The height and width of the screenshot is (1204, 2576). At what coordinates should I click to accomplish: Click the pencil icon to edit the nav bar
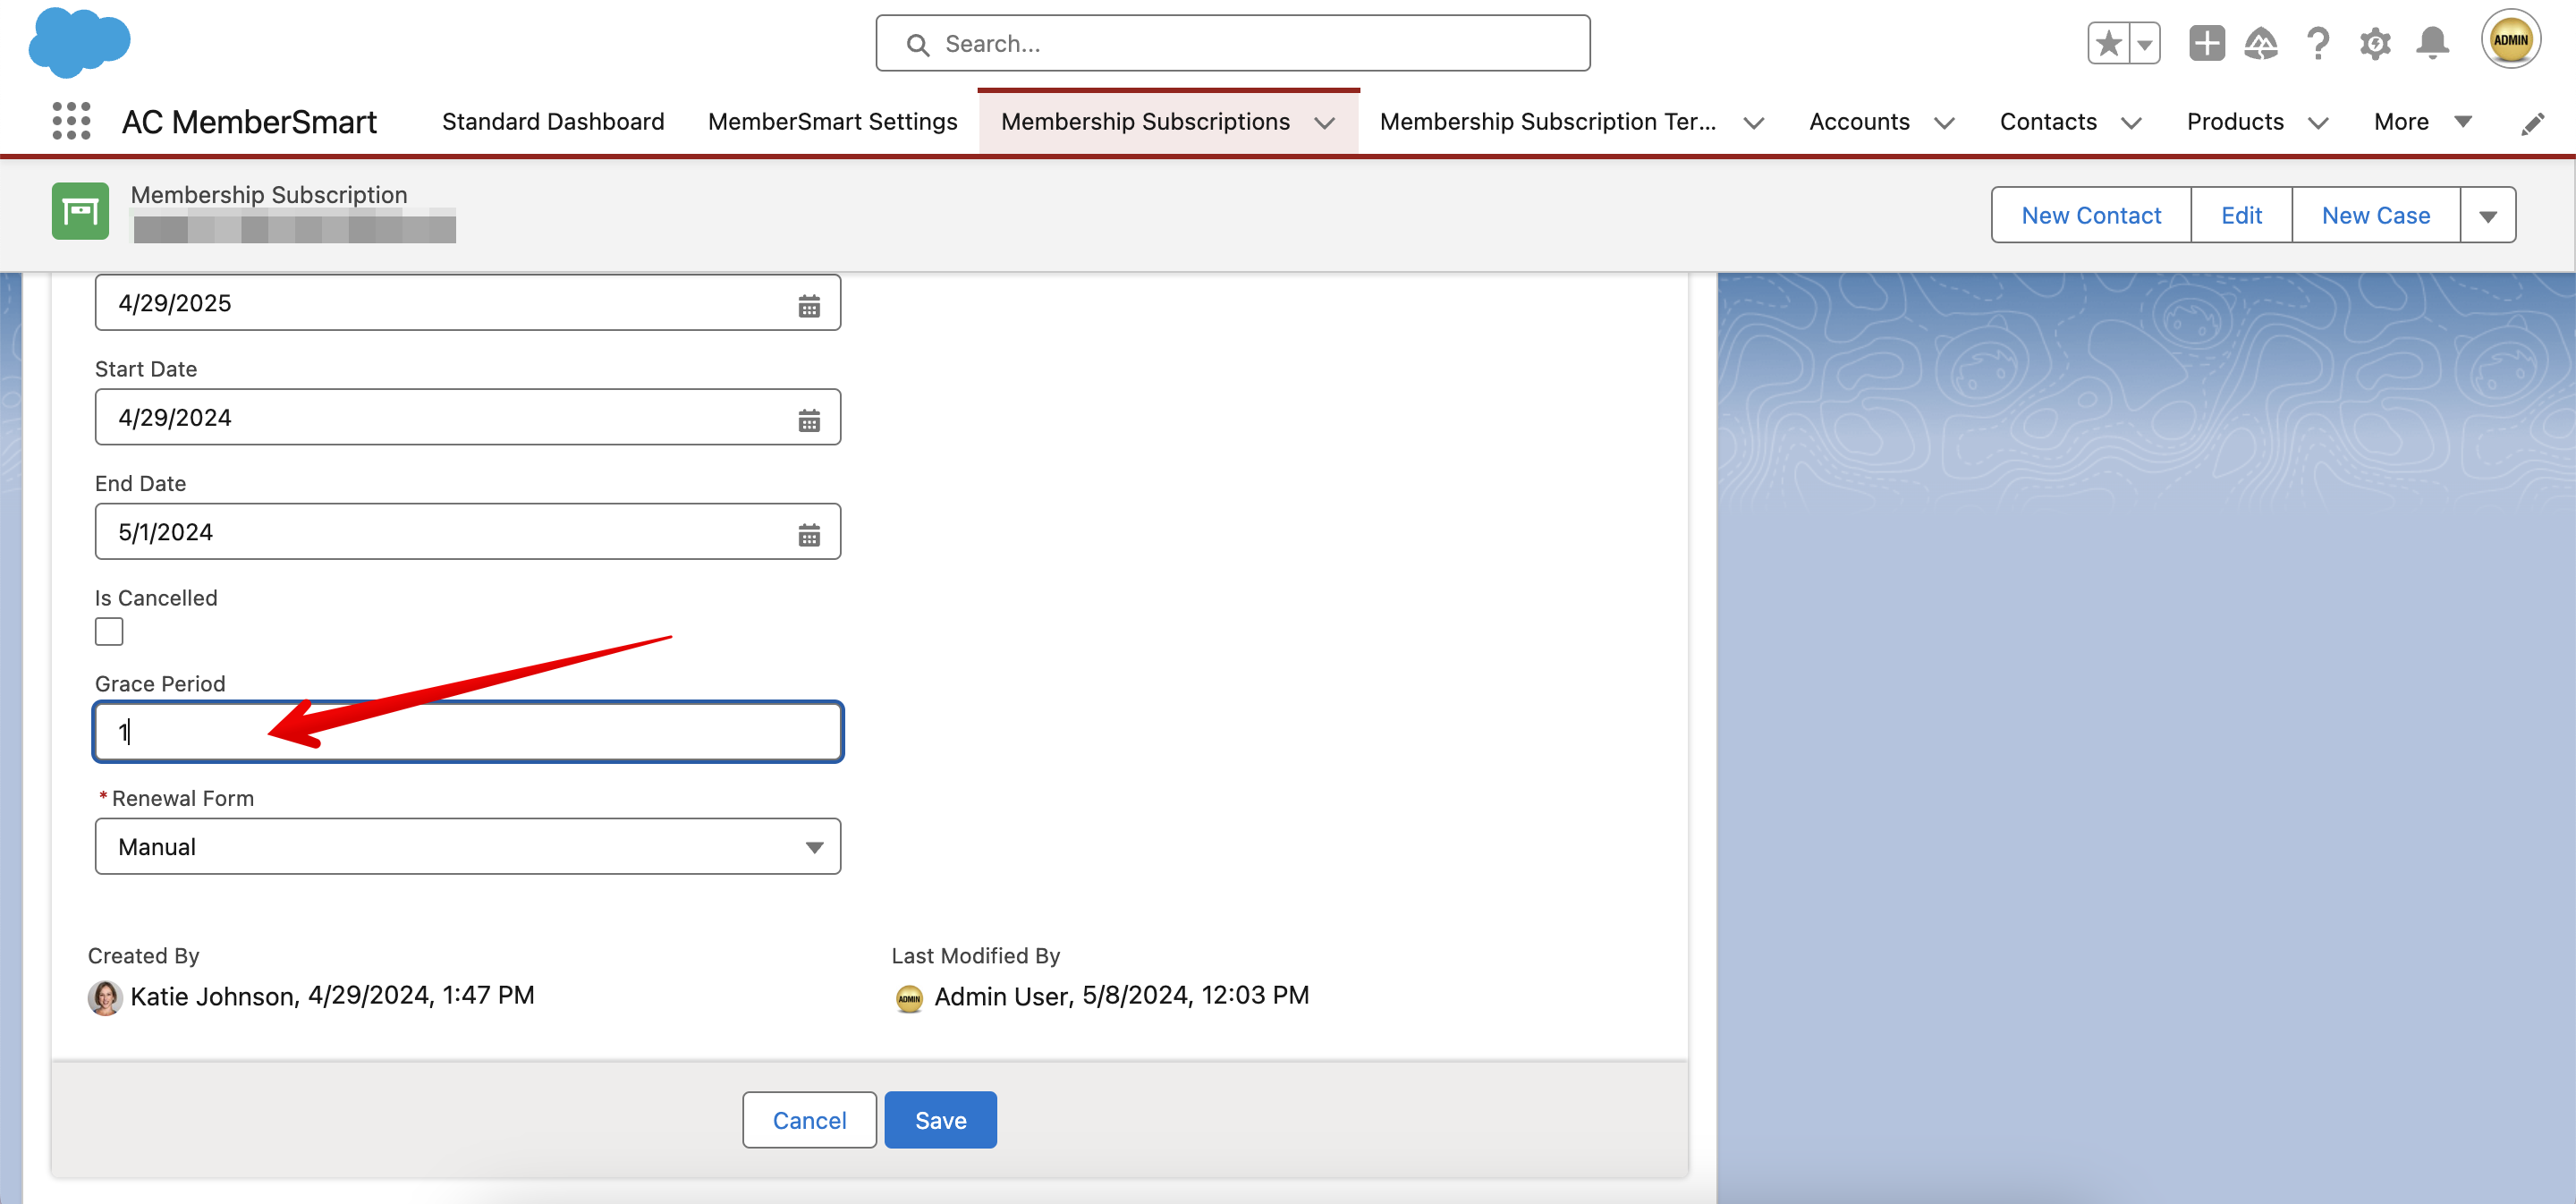click(2532, 123)
